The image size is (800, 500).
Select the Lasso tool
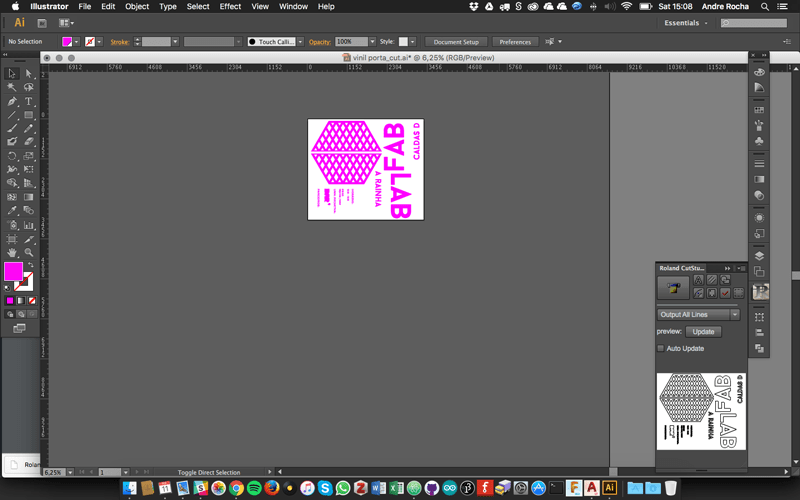[x=29, y=87]
